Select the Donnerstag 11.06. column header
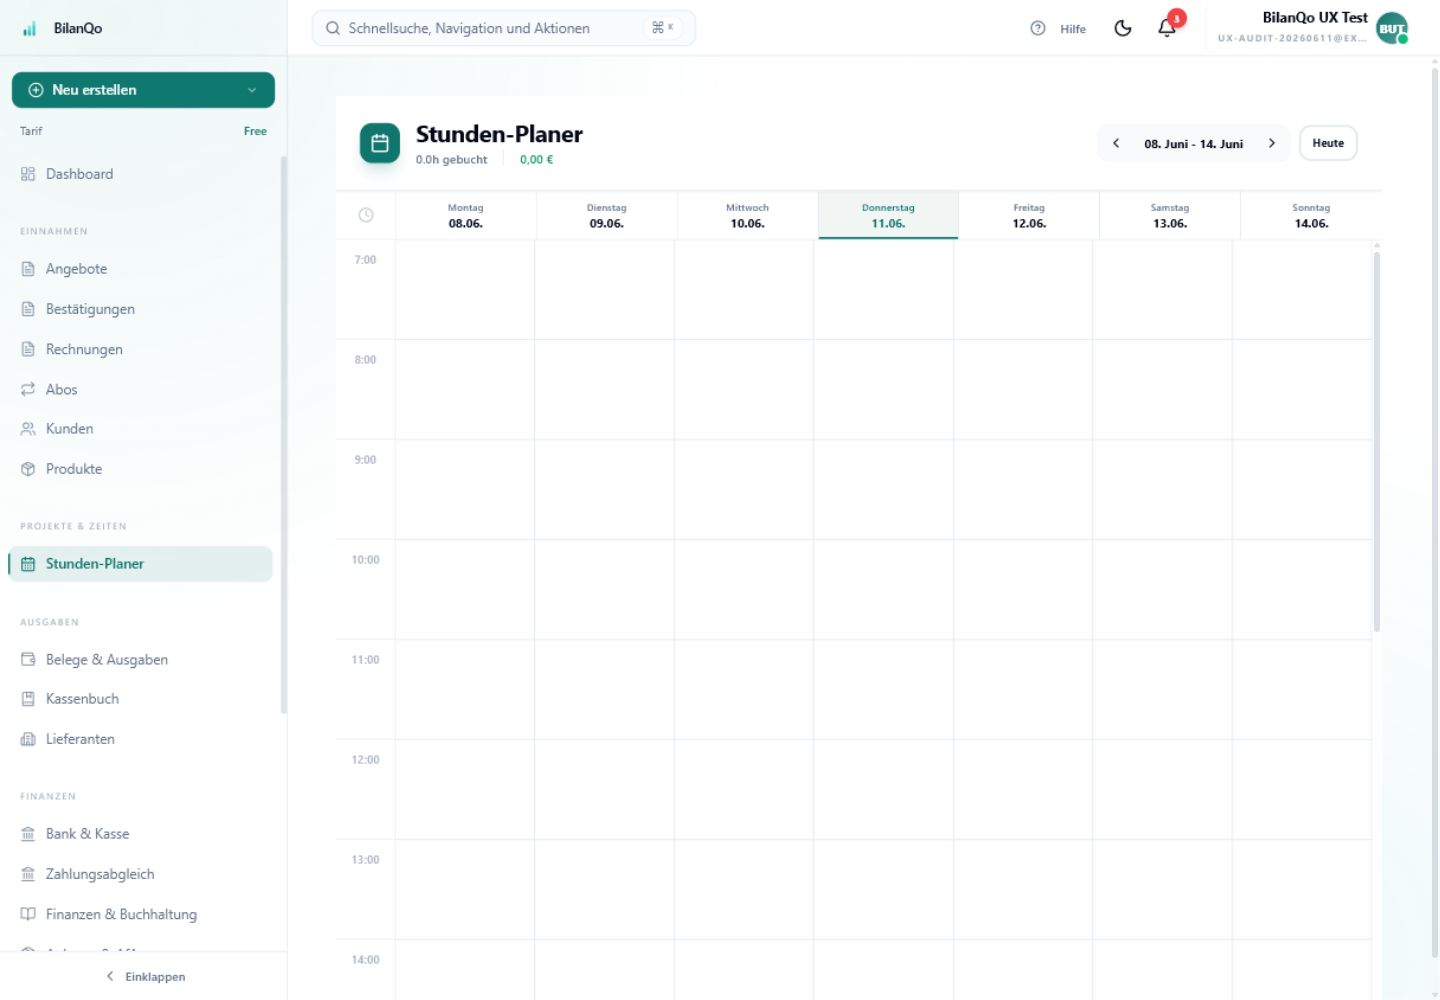 click(x=888, y=216)
